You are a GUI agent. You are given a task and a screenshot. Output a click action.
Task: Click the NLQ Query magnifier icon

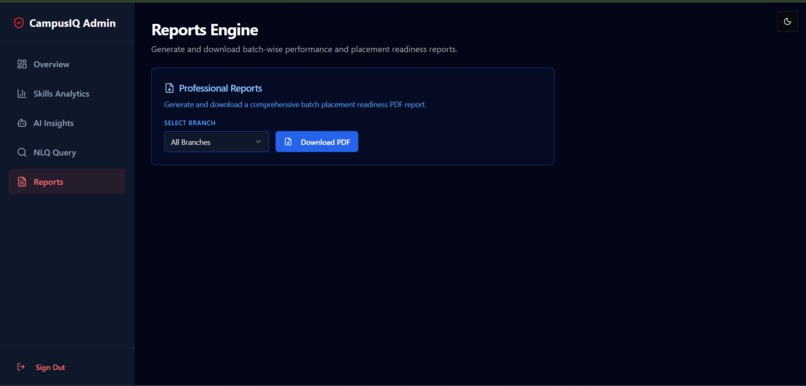[22, 153]
